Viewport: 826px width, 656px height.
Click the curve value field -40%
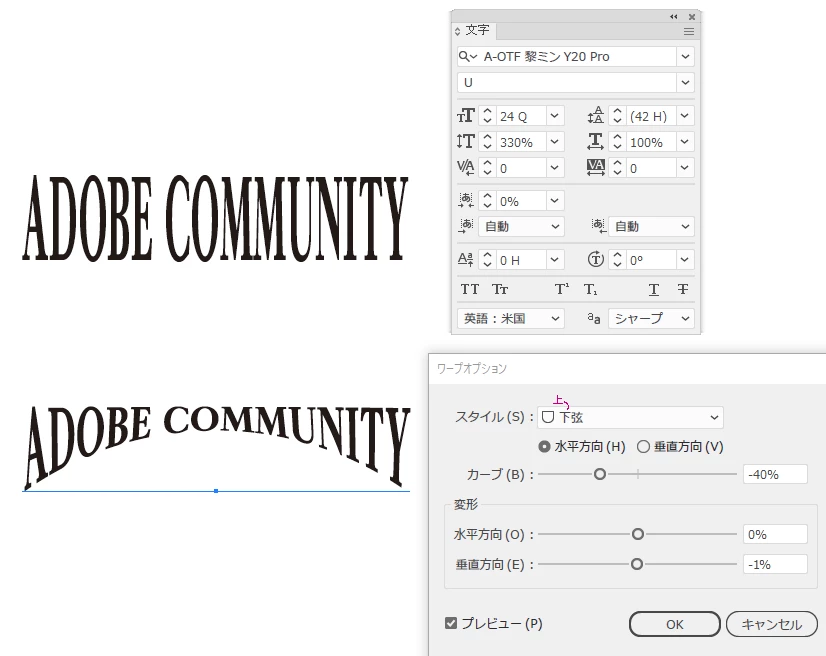(x=775, y=474)
